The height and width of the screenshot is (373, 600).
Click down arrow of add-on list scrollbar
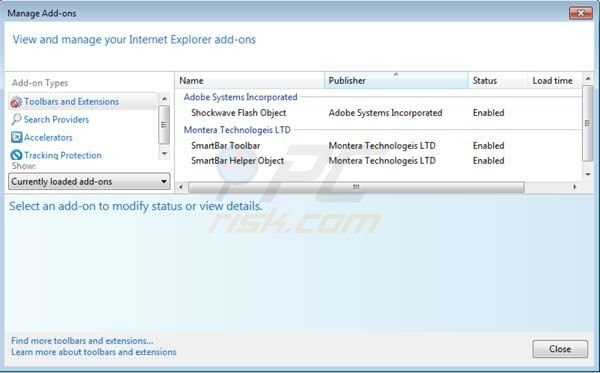click(x=588, y=174)
